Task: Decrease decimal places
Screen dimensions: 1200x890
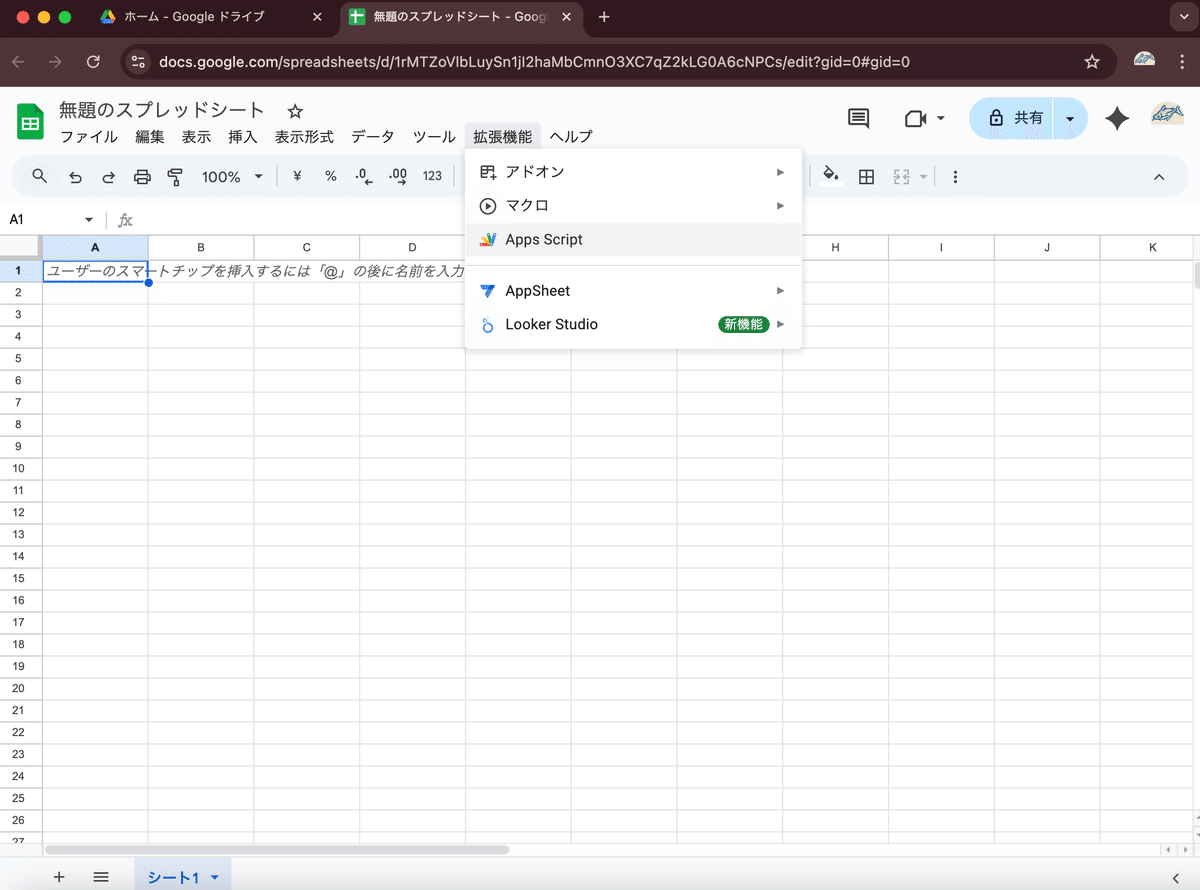Action: tap(363, 176)
